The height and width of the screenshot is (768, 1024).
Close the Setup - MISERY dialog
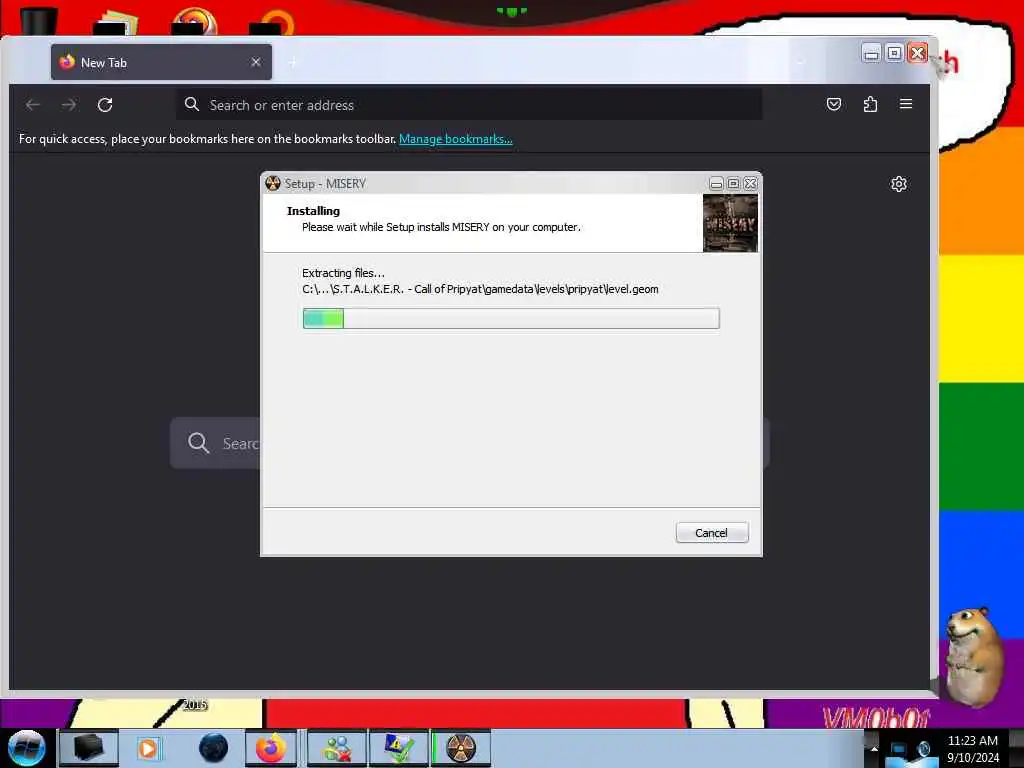[750, 184]
